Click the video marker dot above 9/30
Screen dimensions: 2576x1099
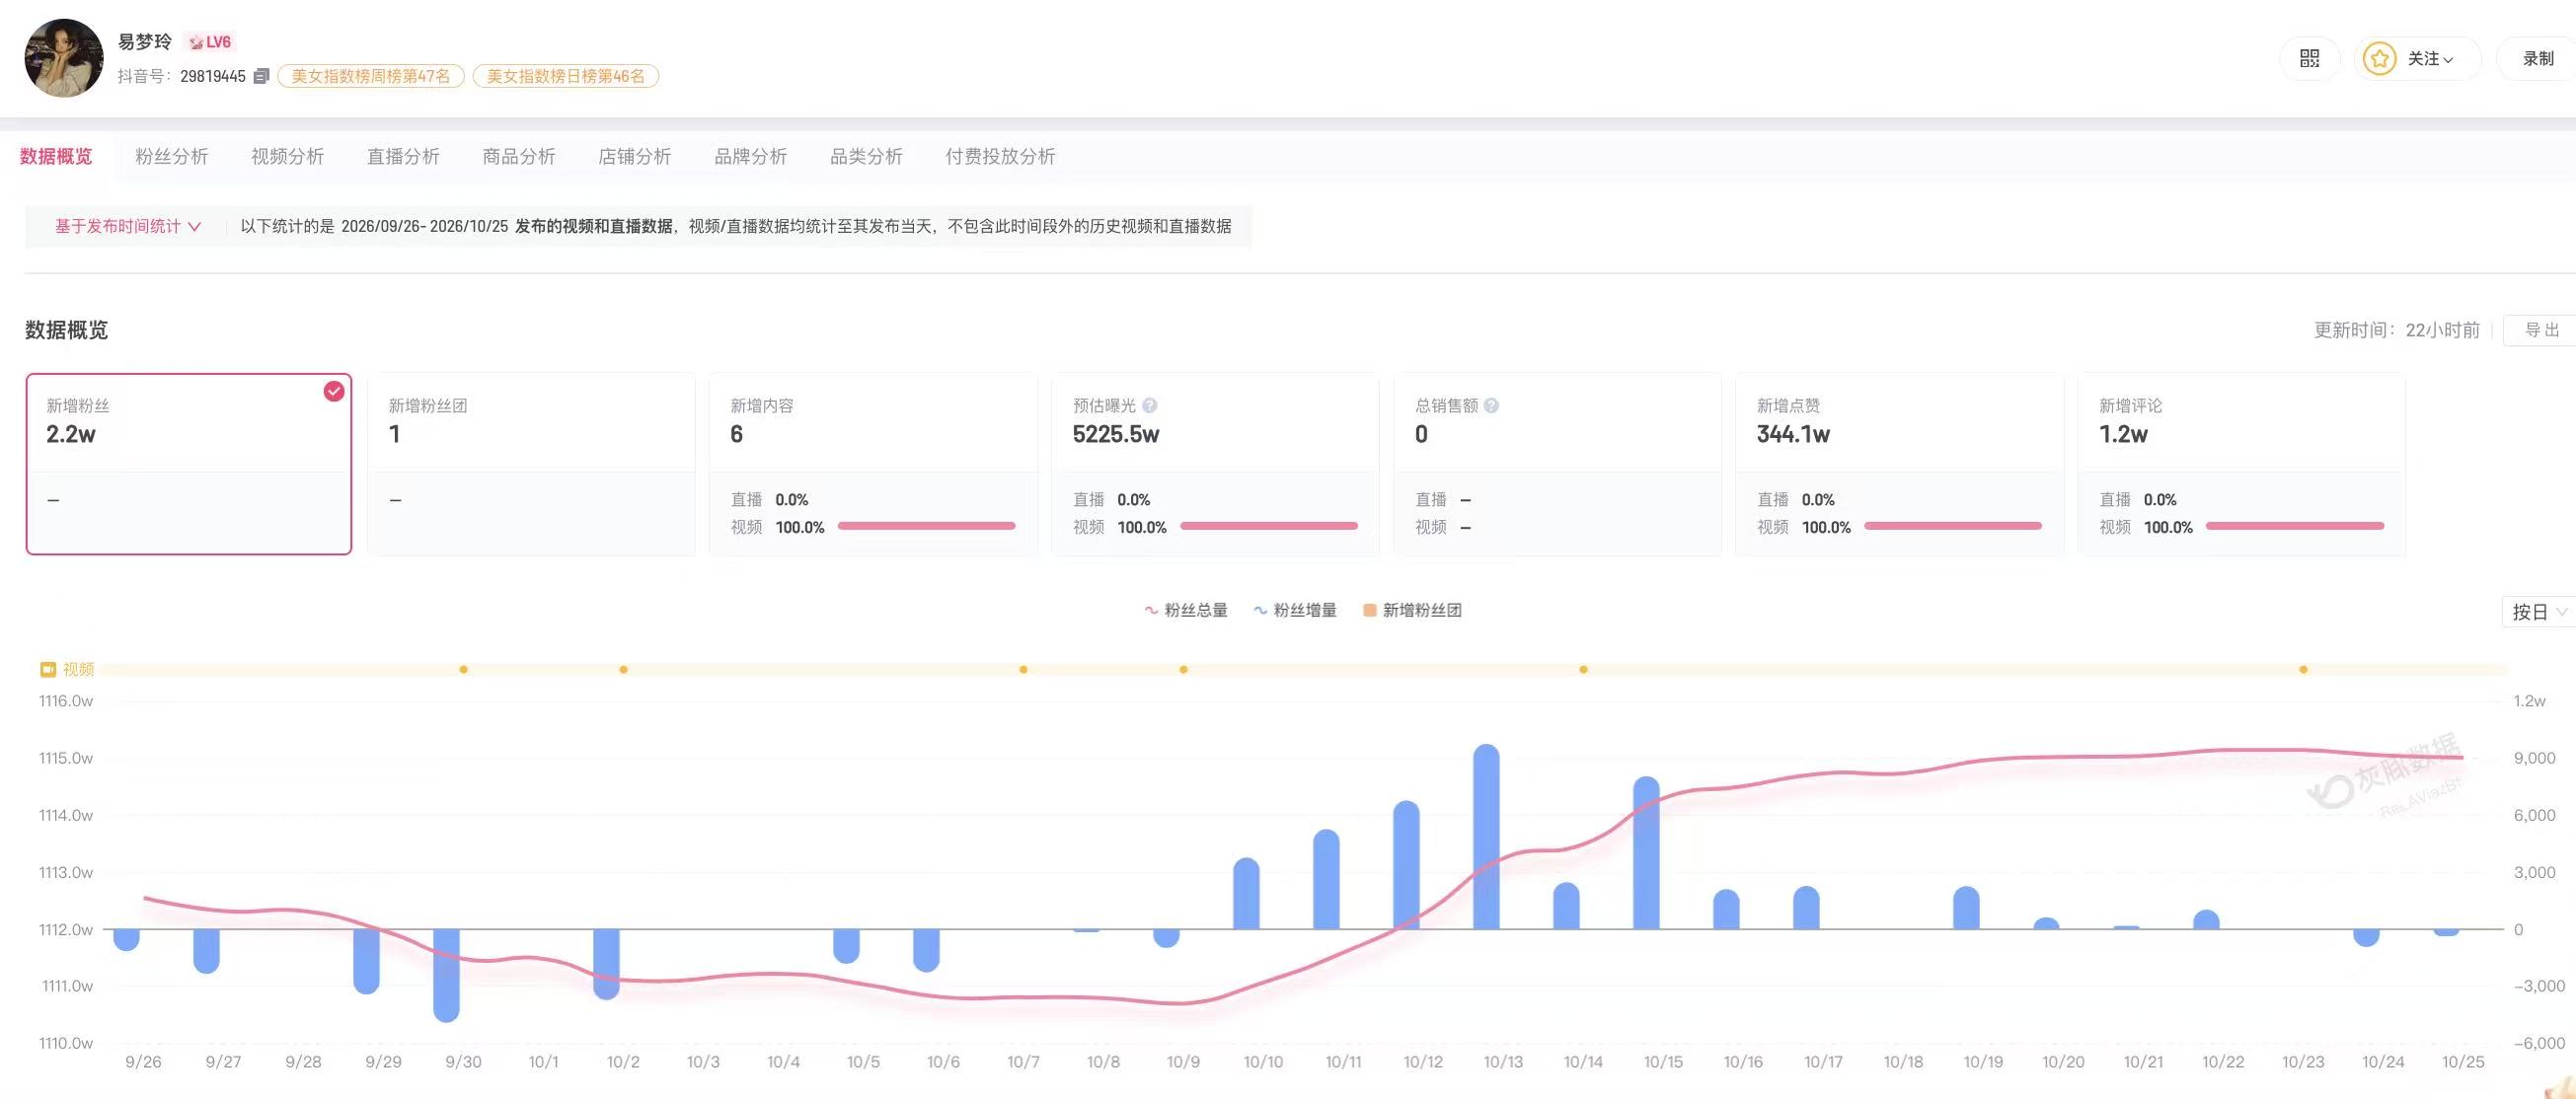coord(463,669)
